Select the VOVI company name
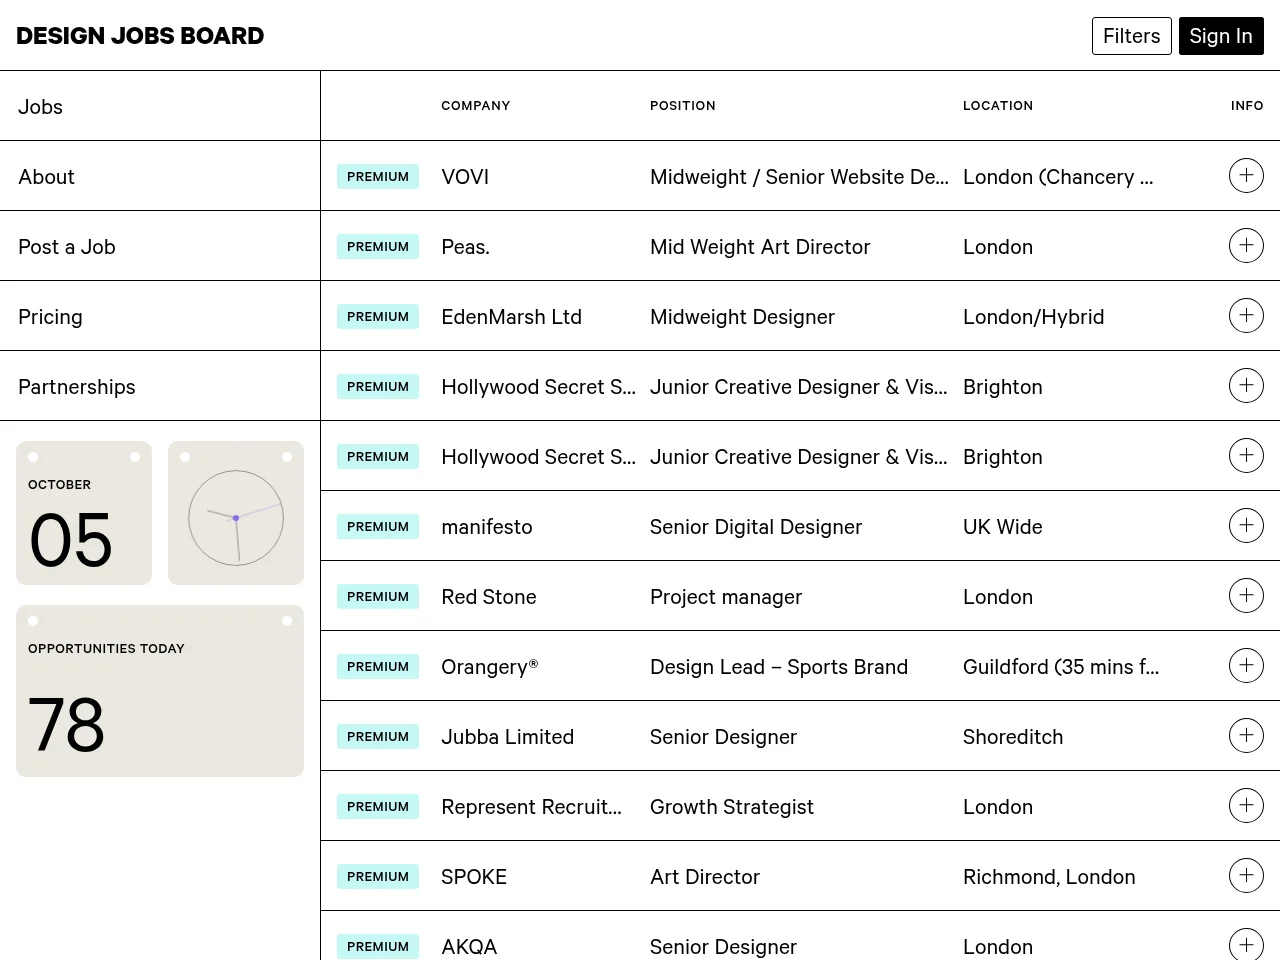The height and width of the screenshot is (960, 1280). tap(465, 177)
